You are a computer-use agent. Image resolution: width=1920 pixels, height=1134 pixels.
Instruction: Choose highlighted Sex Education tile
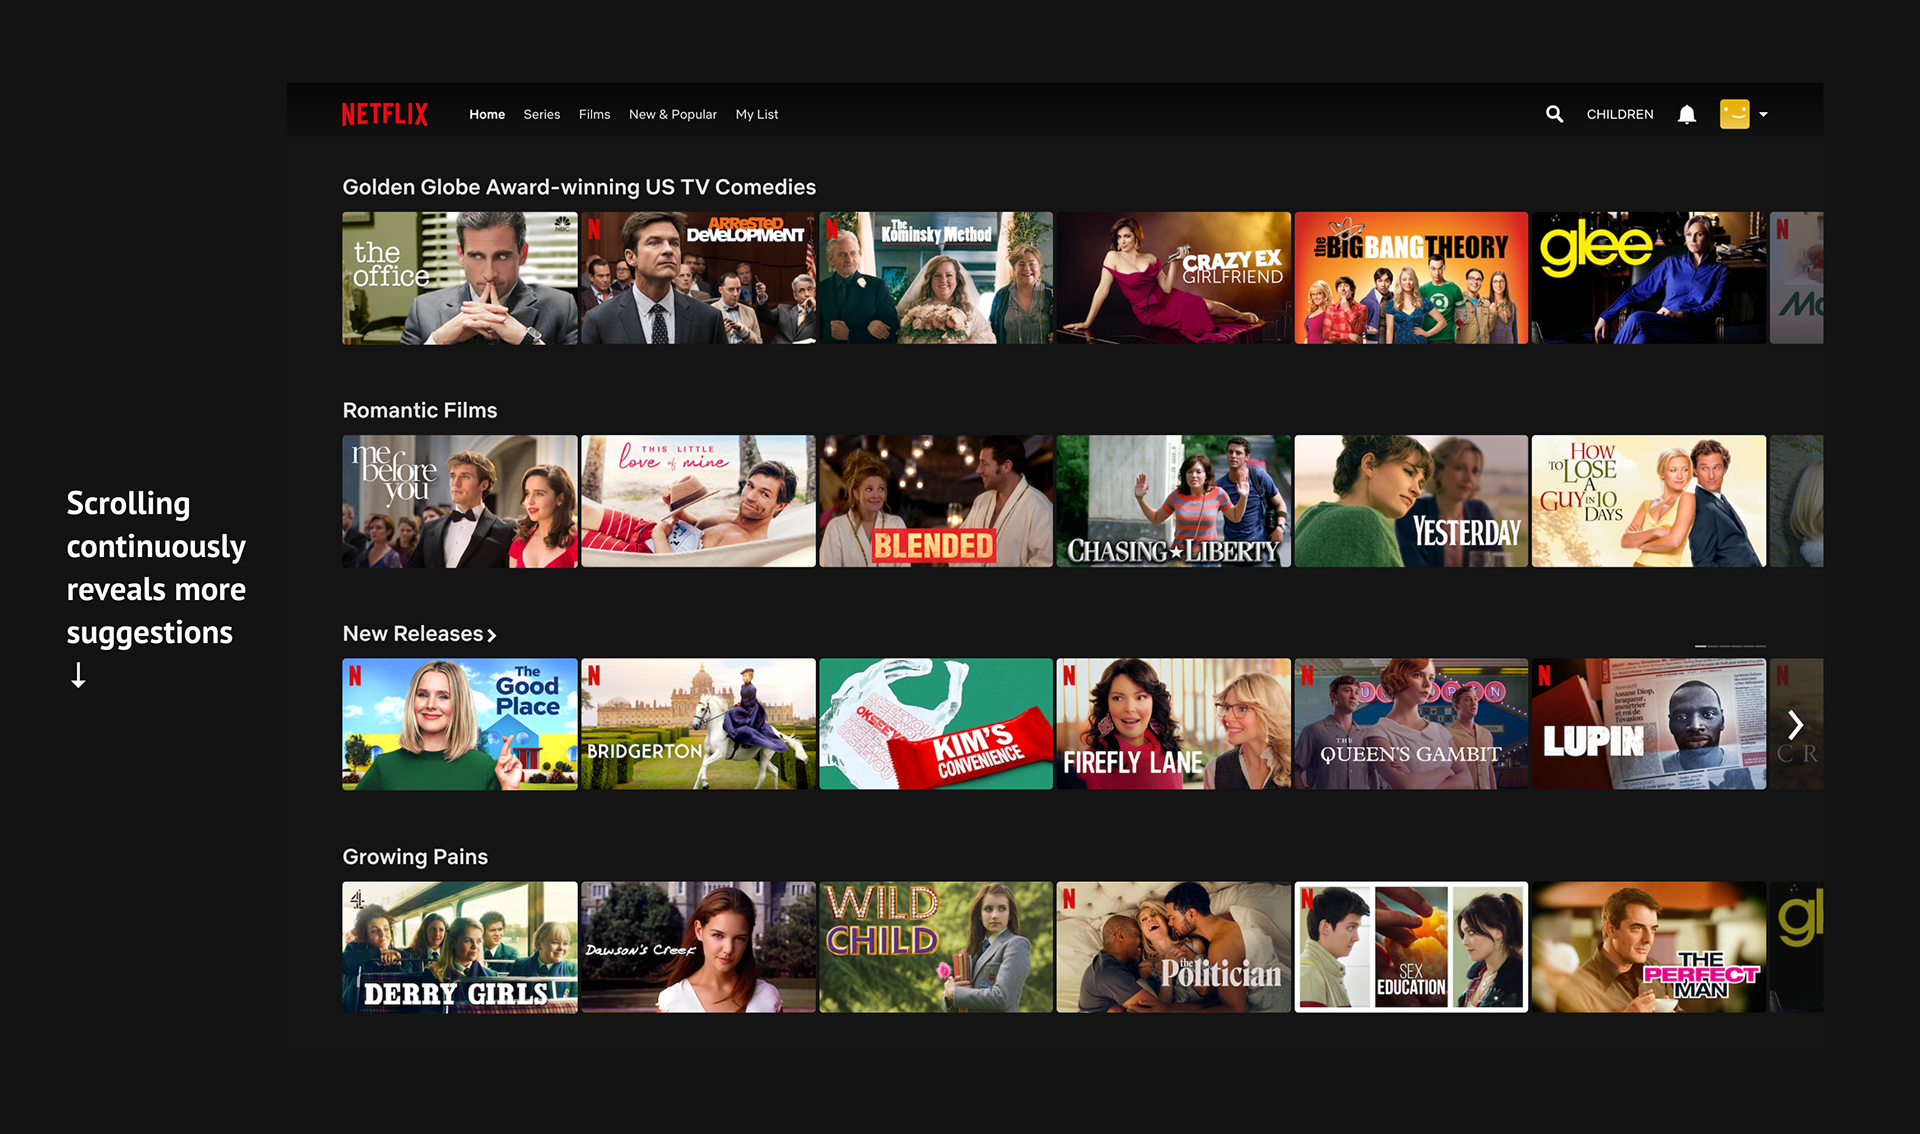point(1411,947)
